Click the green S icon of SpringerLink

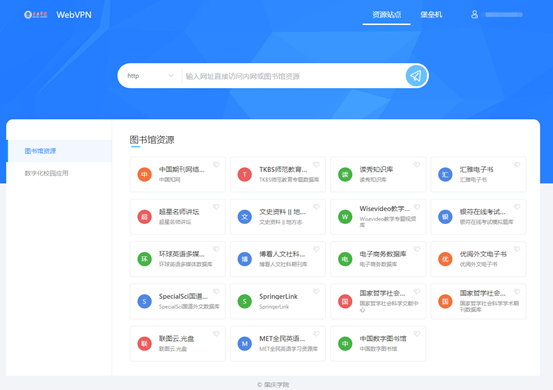coord(244,301)
